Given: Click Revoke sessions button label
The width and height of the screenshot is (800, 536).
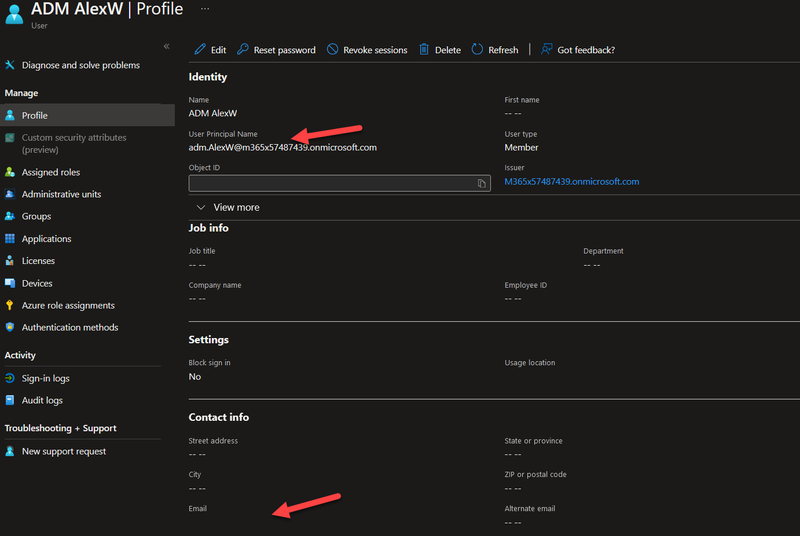Looking at the screenshot, I should tap(375, 50).
